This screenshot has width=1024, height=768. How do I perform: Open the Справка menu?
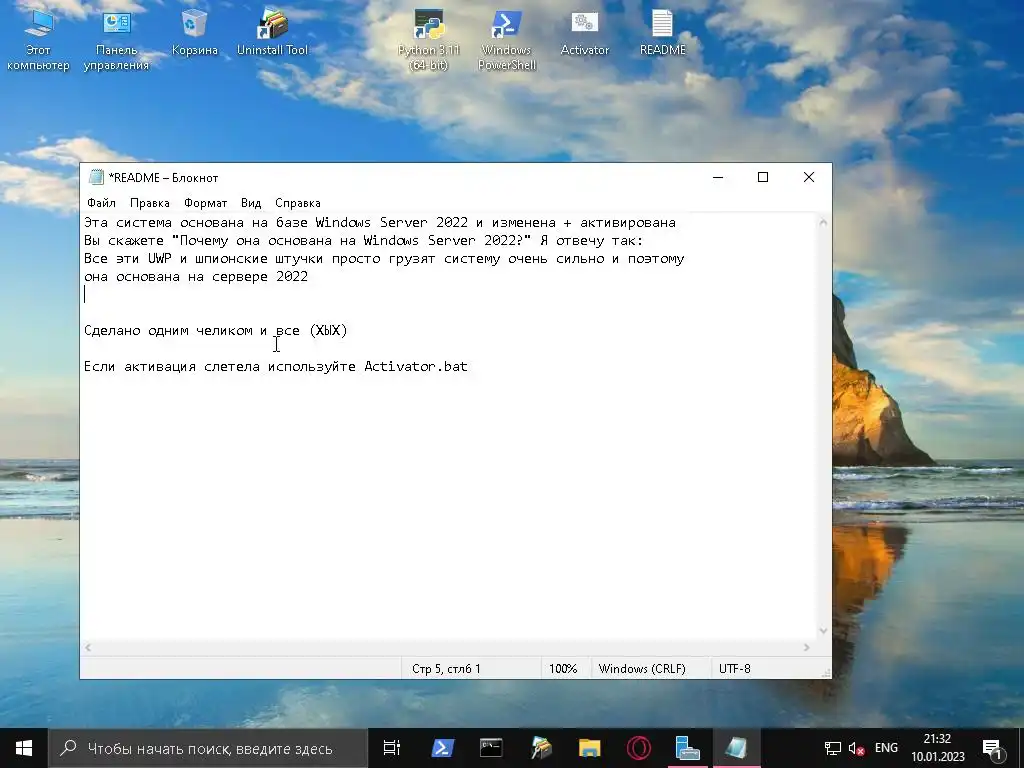298,203
